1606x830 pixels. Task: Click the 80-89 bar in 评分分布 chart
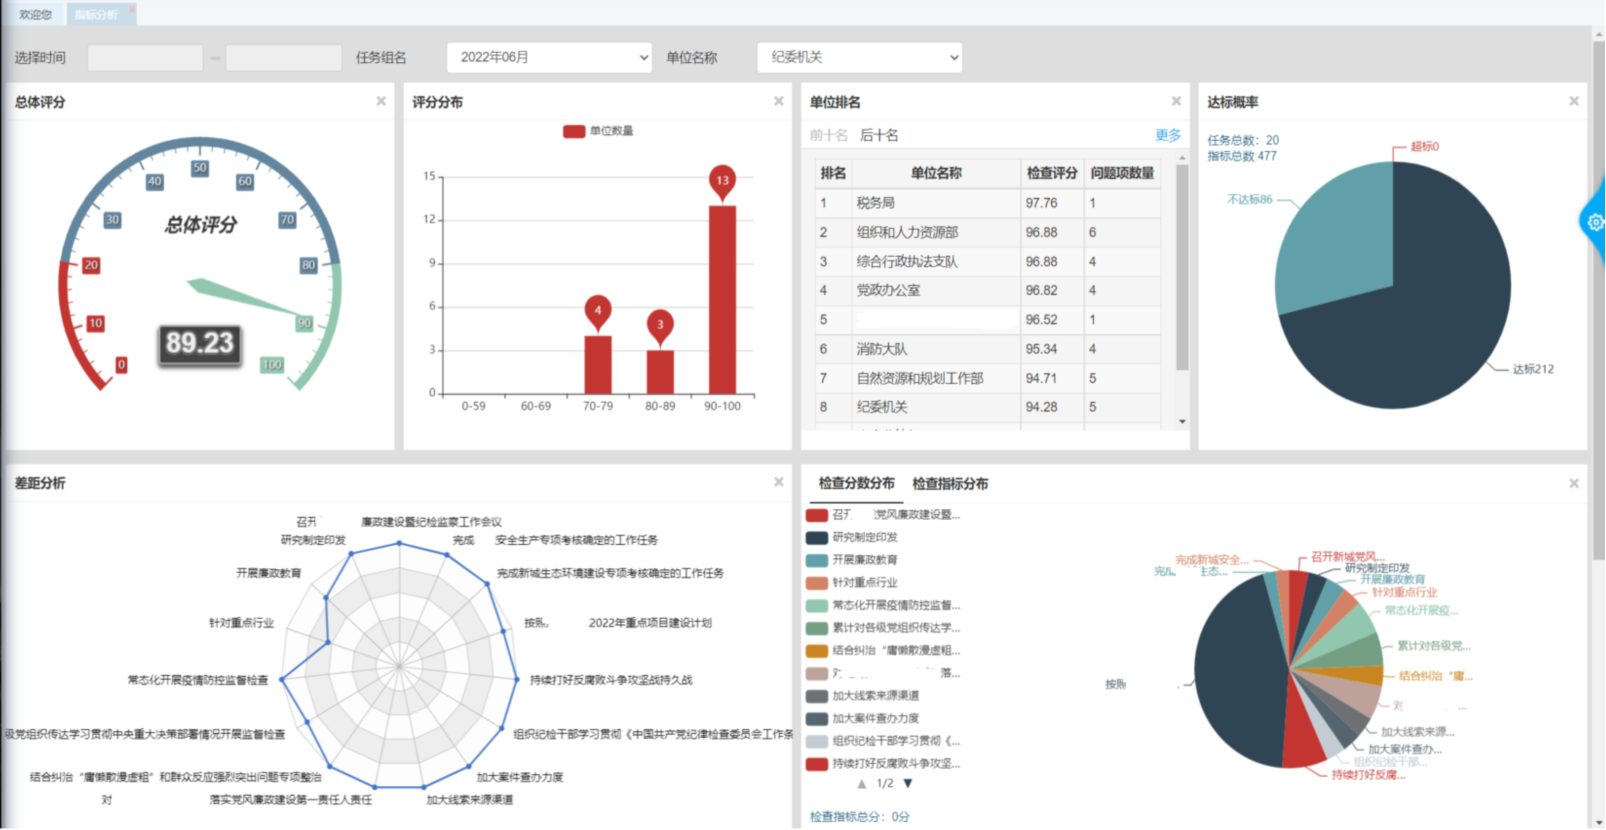click(x=660, y=371)
